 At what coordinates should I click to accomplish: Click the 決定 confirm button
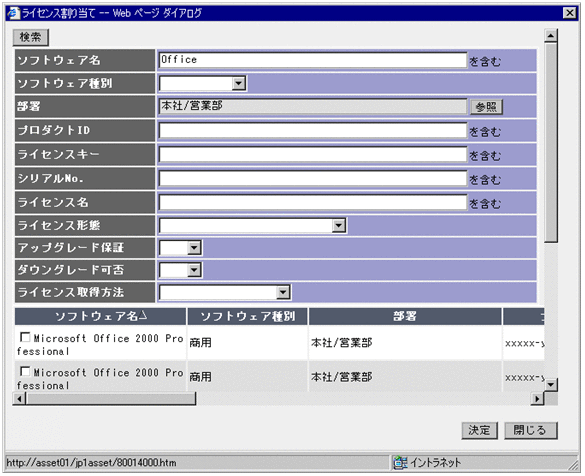pos(479,430)
